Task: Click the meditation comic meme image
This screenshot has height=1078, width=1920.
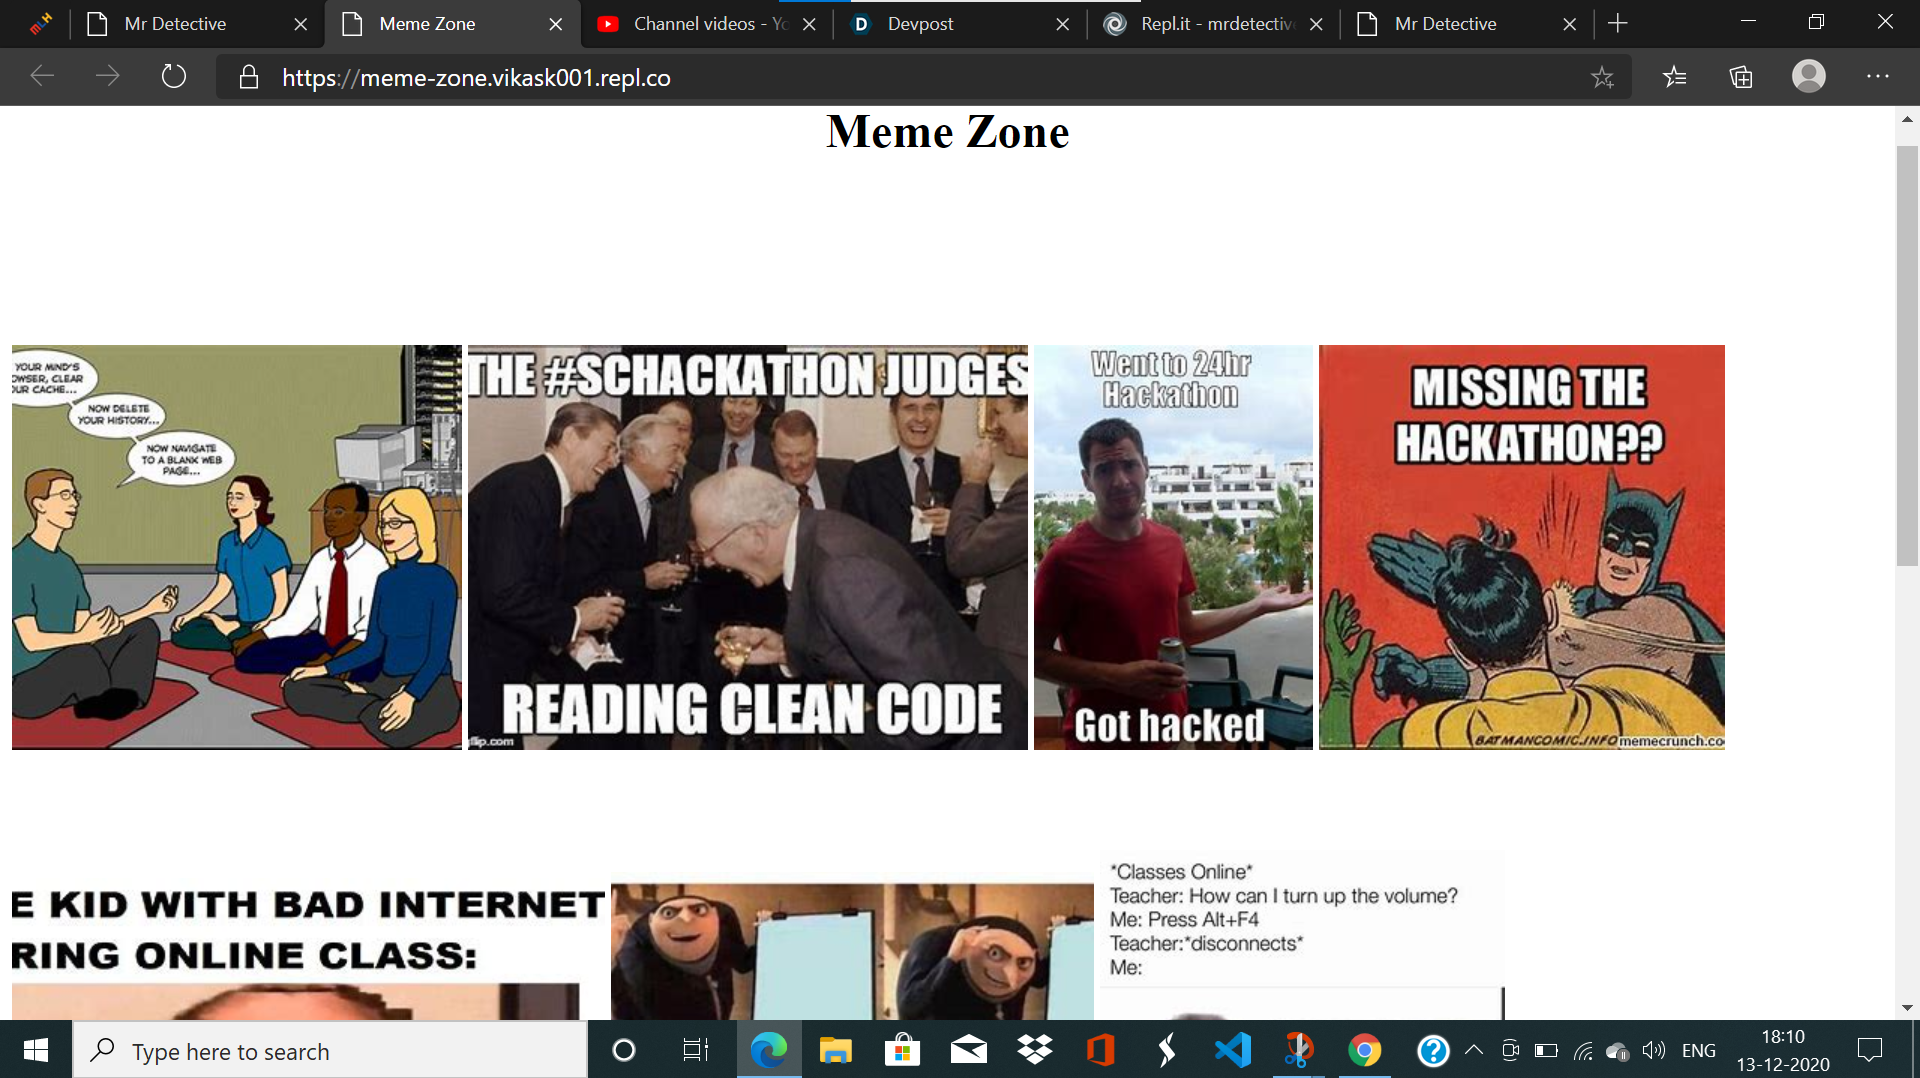Action: click(237, 547)
